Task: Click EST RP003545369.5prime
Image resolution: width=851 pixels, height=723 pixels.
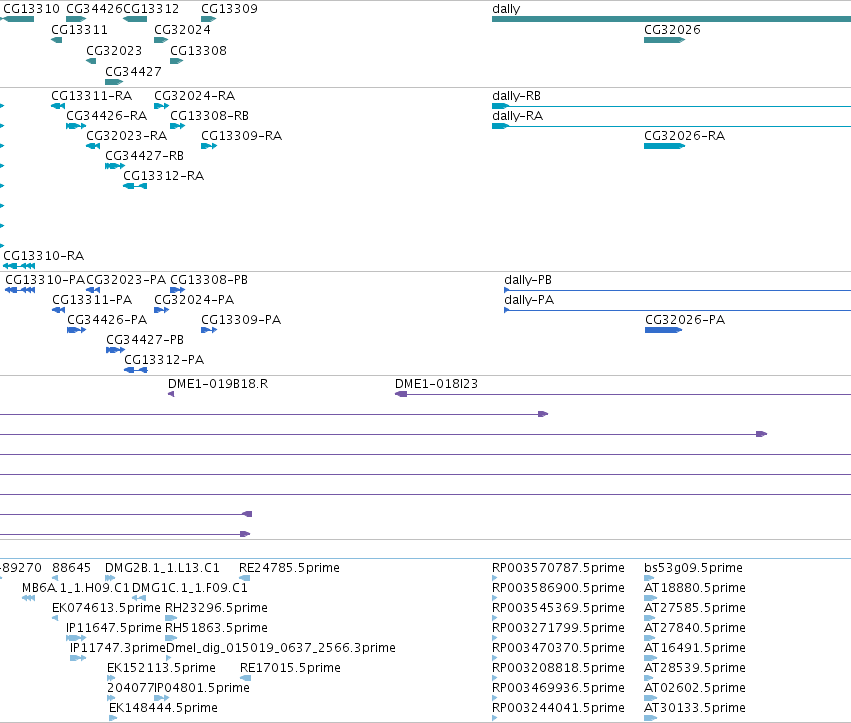Action: [x=495, y=618]
